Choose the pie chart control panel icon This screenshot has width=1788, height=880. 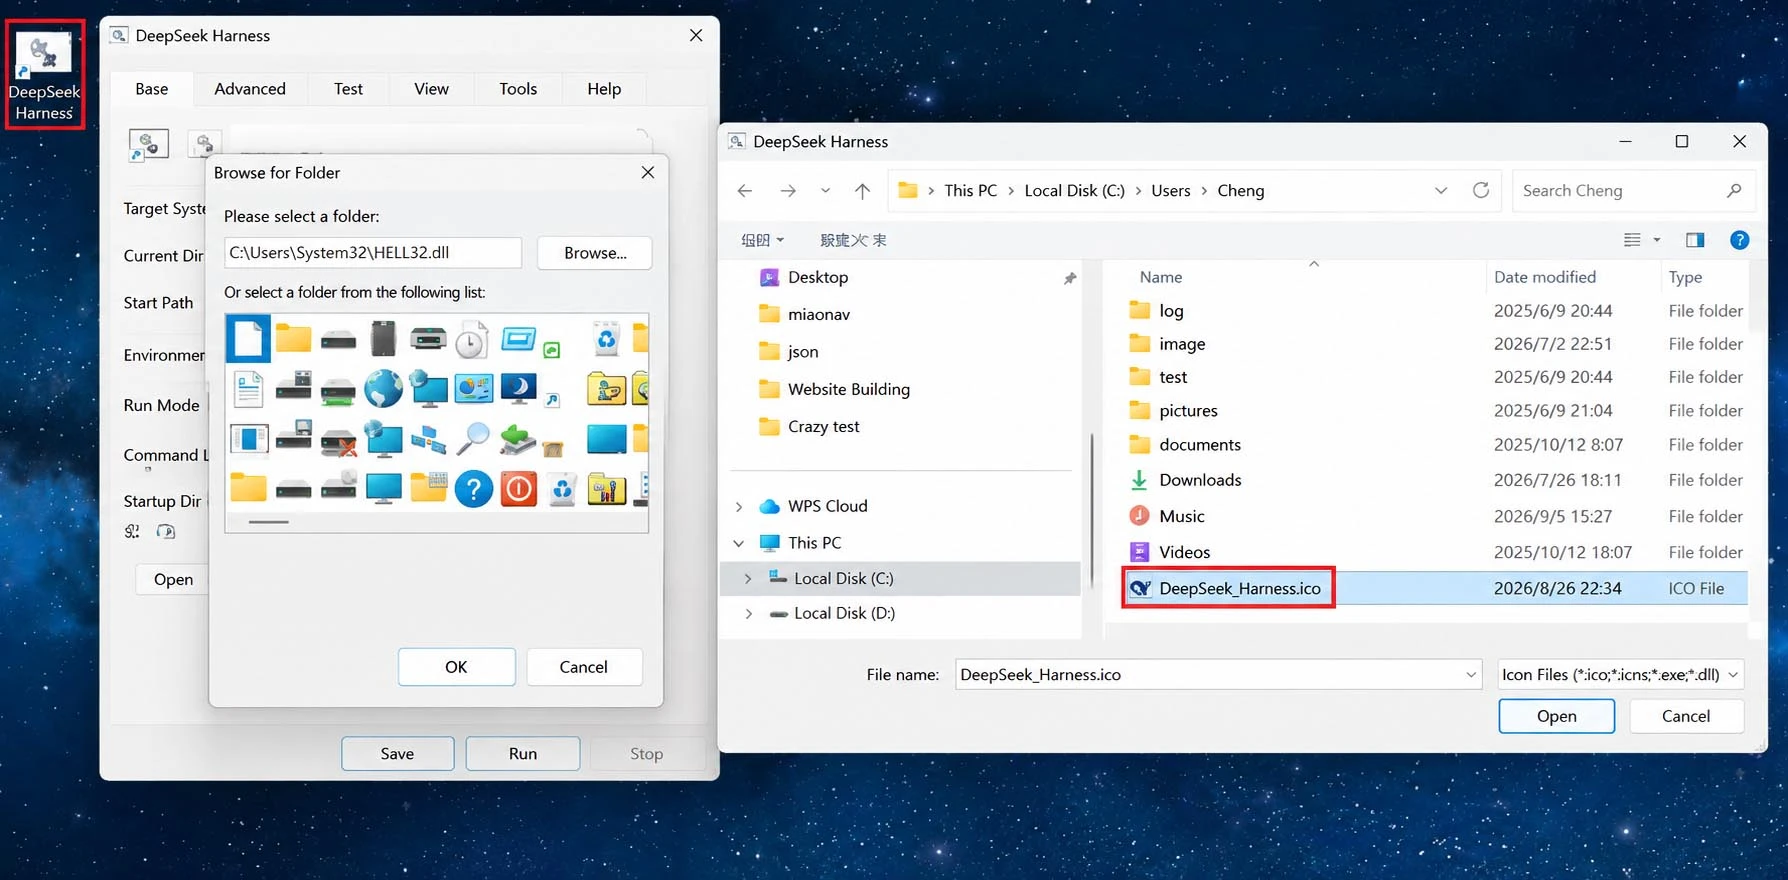click(473, 388)
